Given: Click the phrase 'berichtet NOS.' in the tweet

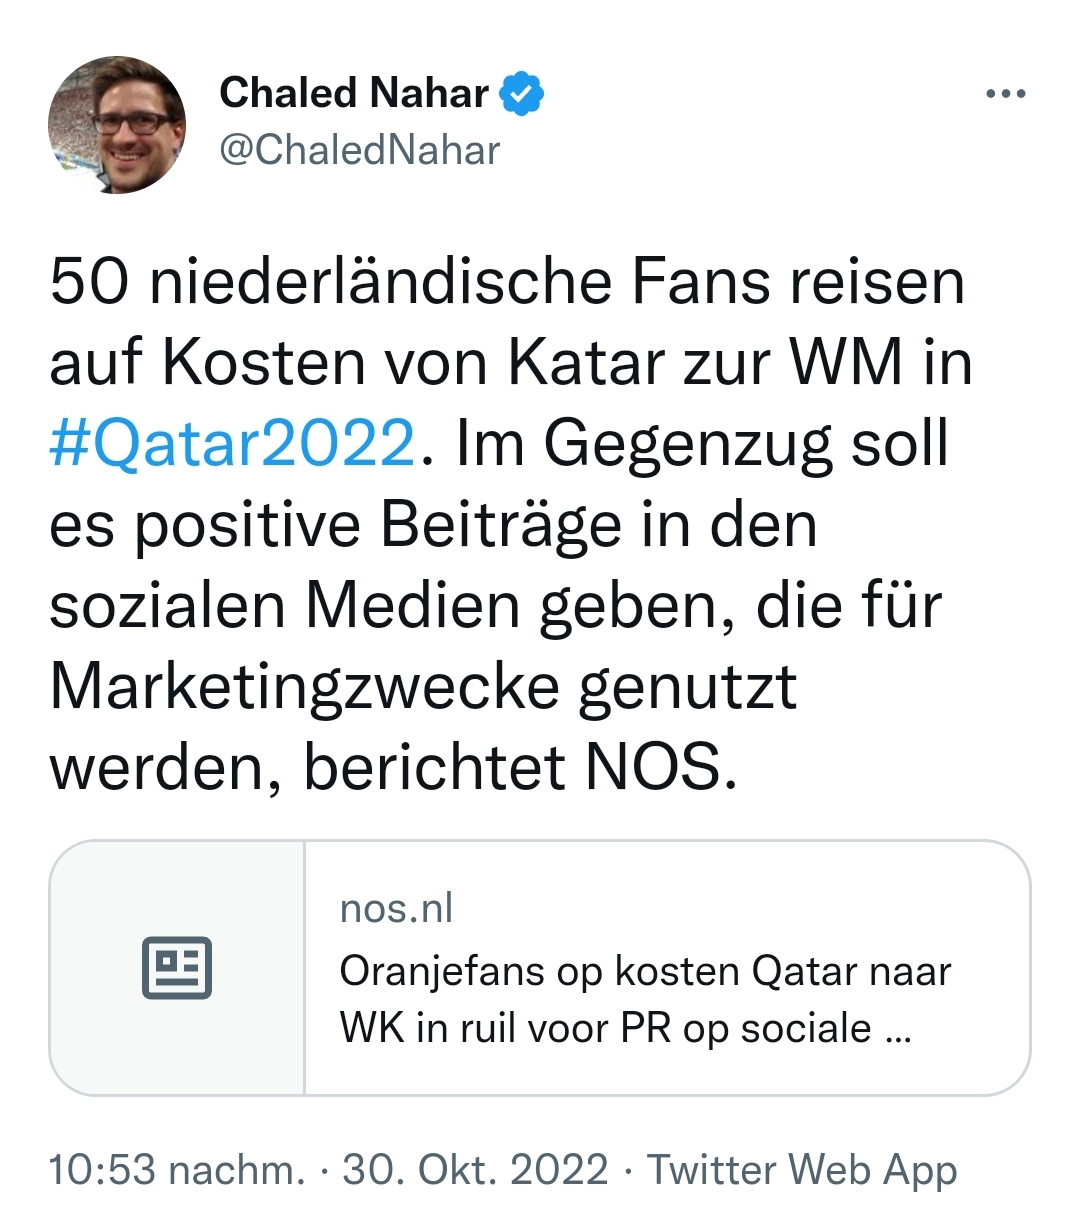Looking at the screenshot, I should coord(520,768).
